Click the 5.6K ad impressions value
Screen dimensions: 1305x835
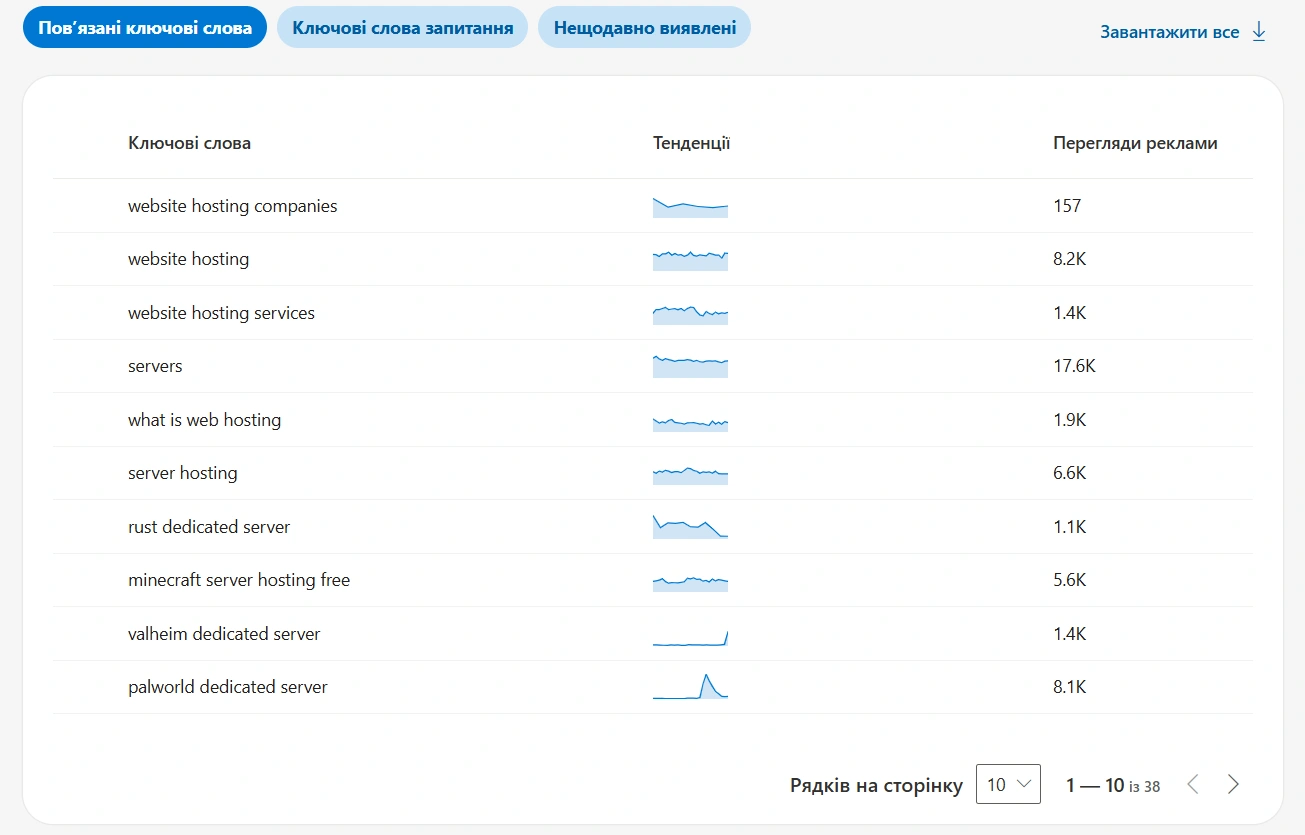1069,580
